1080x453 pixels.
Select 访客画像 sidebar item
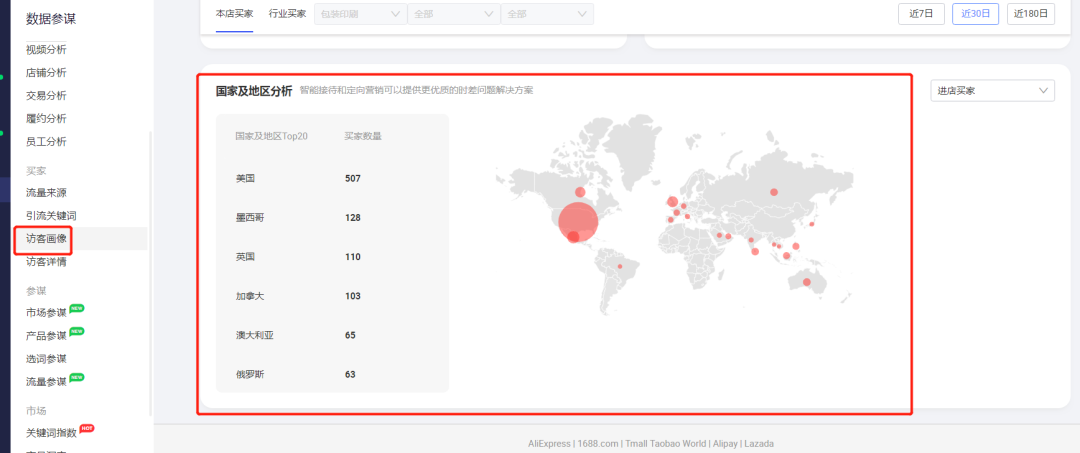click(46, 239)
